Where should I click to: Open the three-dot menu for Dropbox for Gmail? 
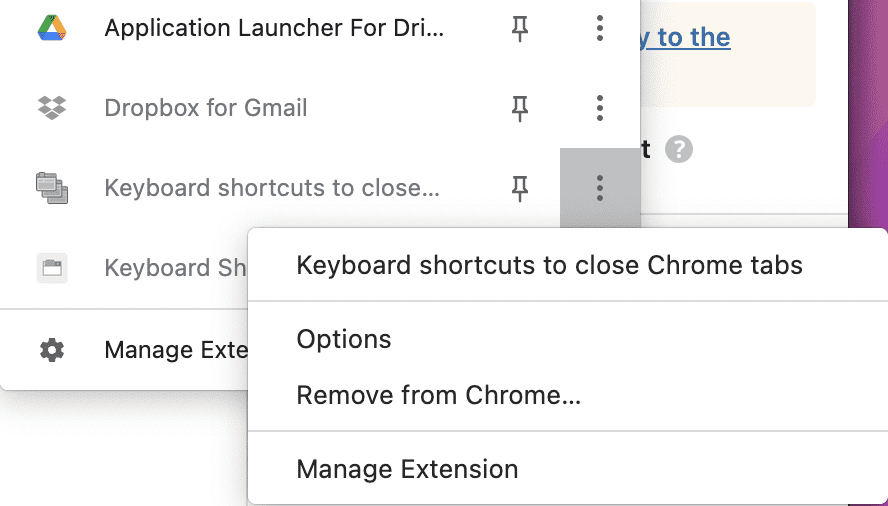tap(599, 108)
